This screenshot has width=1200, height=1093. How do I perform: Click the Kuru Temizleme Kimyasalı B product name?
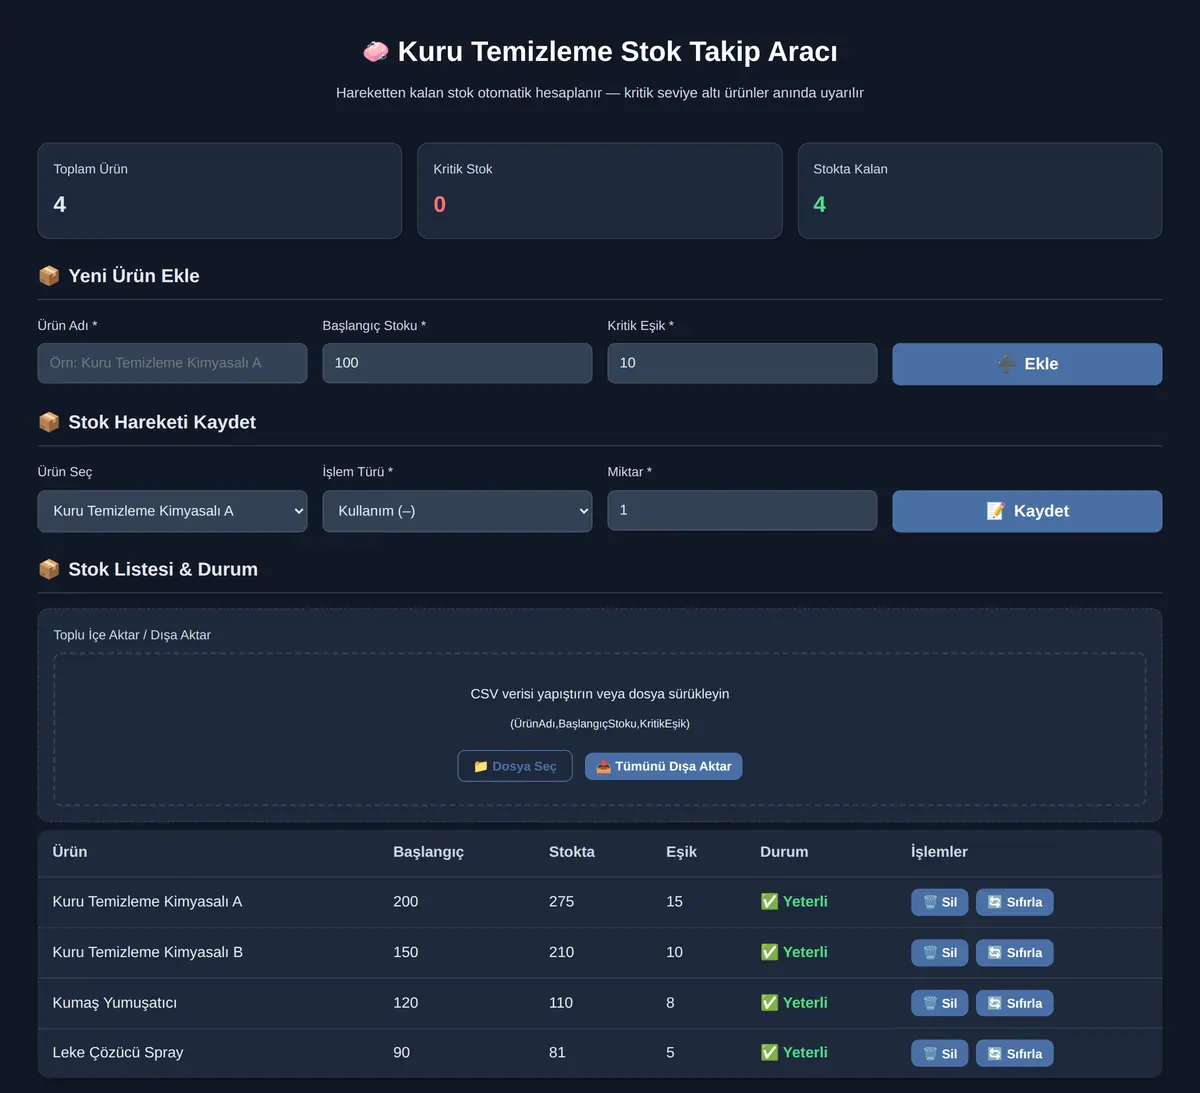coord(148,952)
